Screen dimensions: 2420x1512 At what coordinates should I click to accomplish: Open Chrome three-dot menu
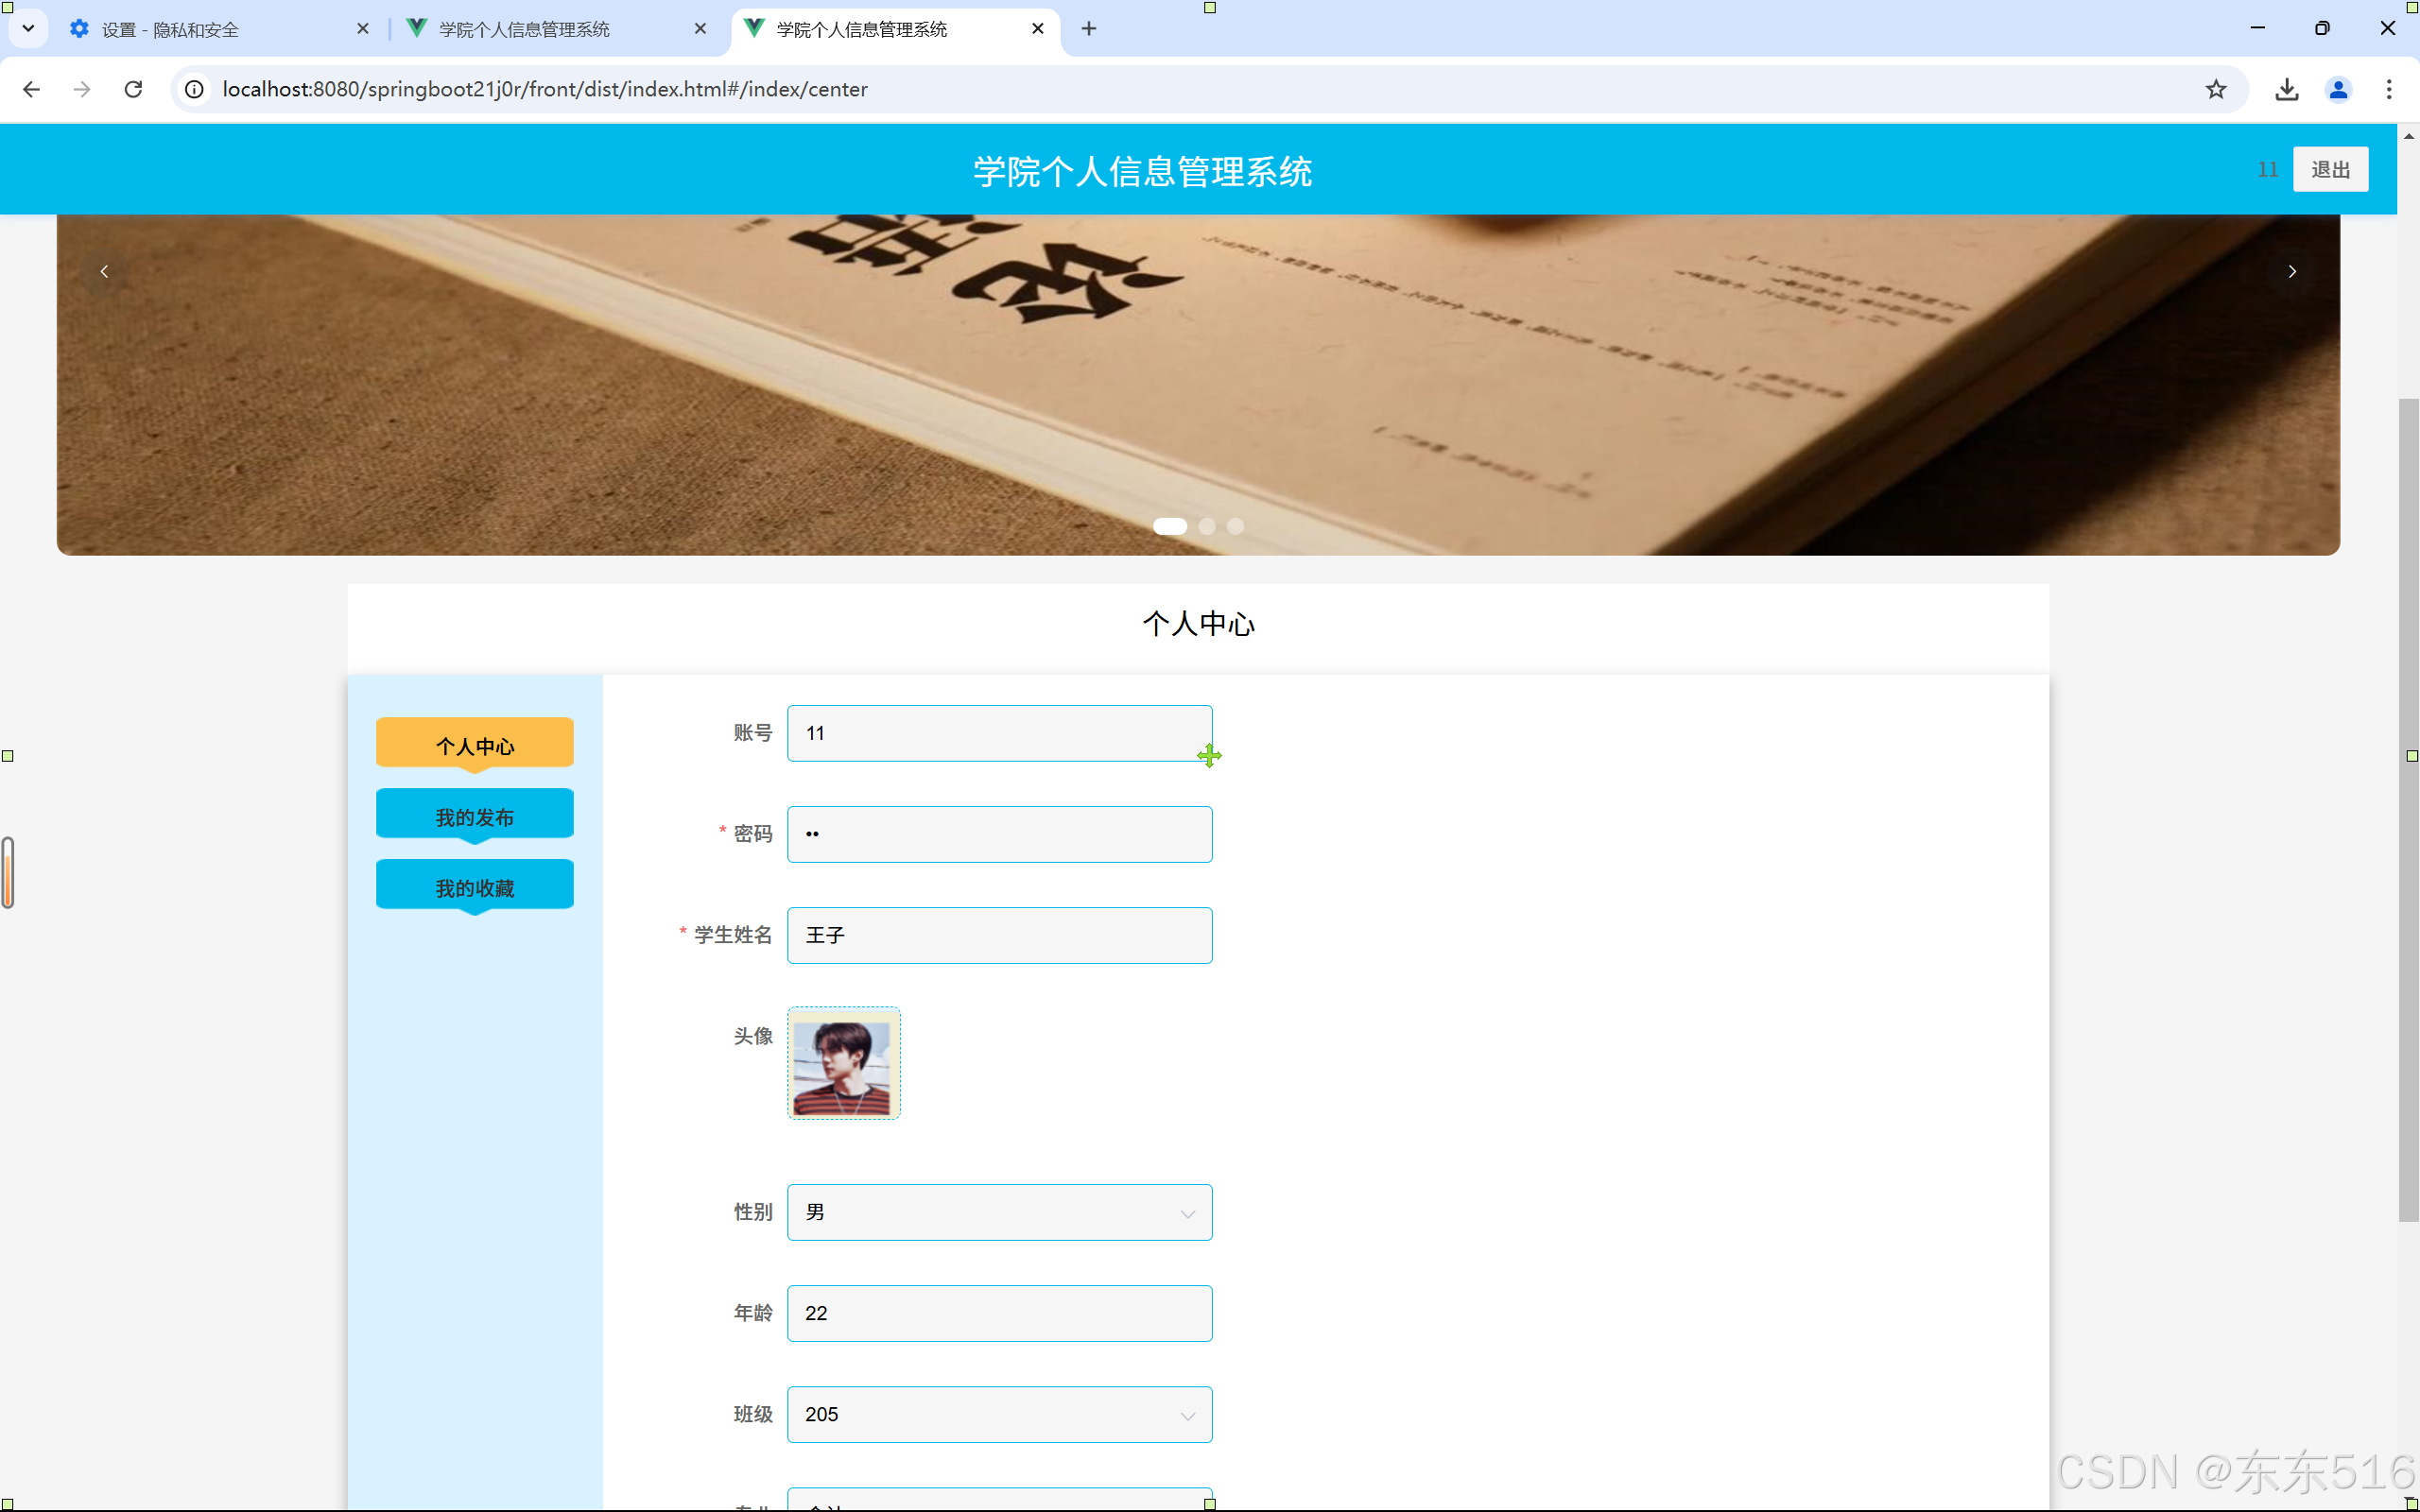coord(2389,89)
